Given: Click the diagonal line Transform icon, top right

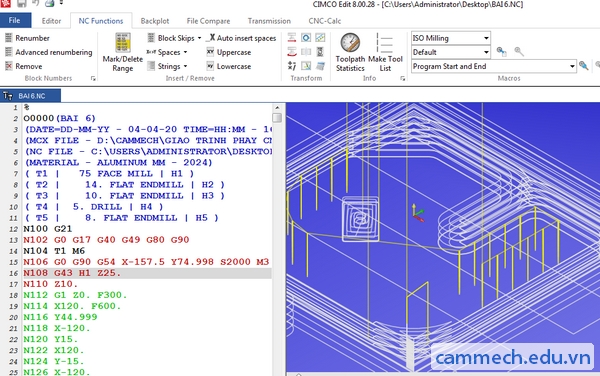Looking at the screenshot, I should [320, 37].
